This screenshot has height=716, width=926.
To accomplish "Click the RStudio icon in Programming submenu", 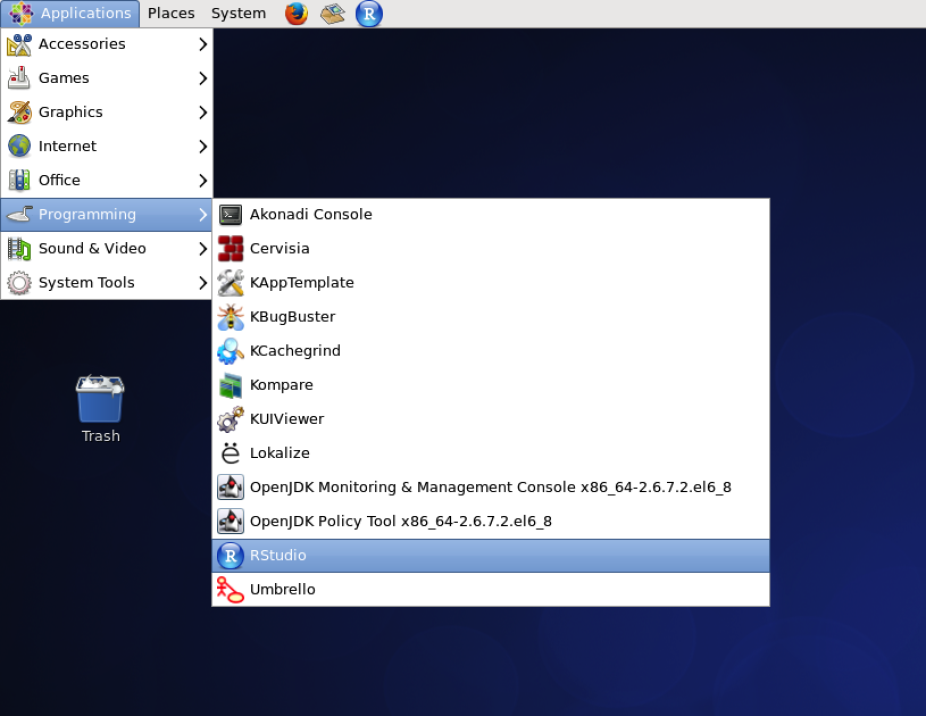I will point(230,555).
